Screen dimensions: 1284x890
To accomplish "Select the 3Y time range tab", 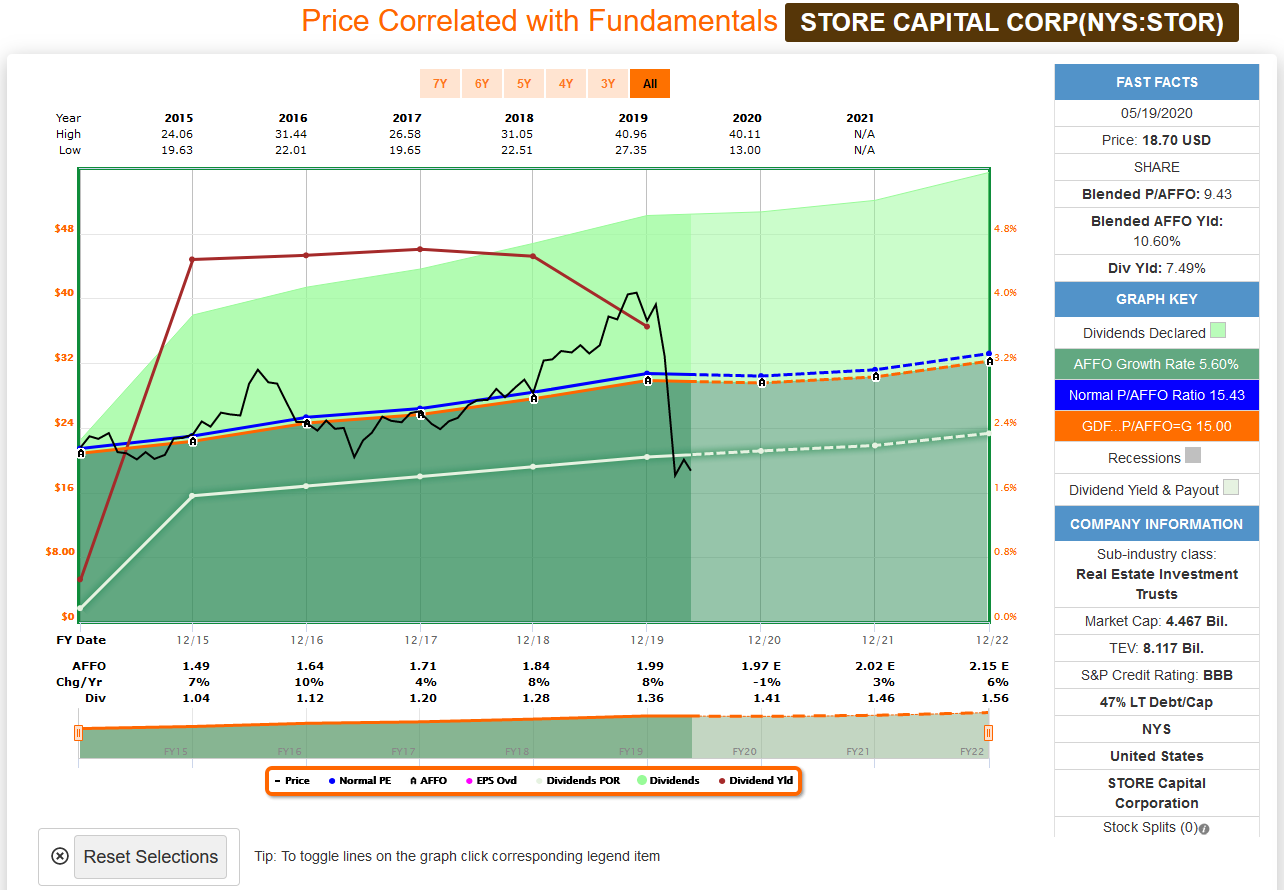I will [608, 84].
